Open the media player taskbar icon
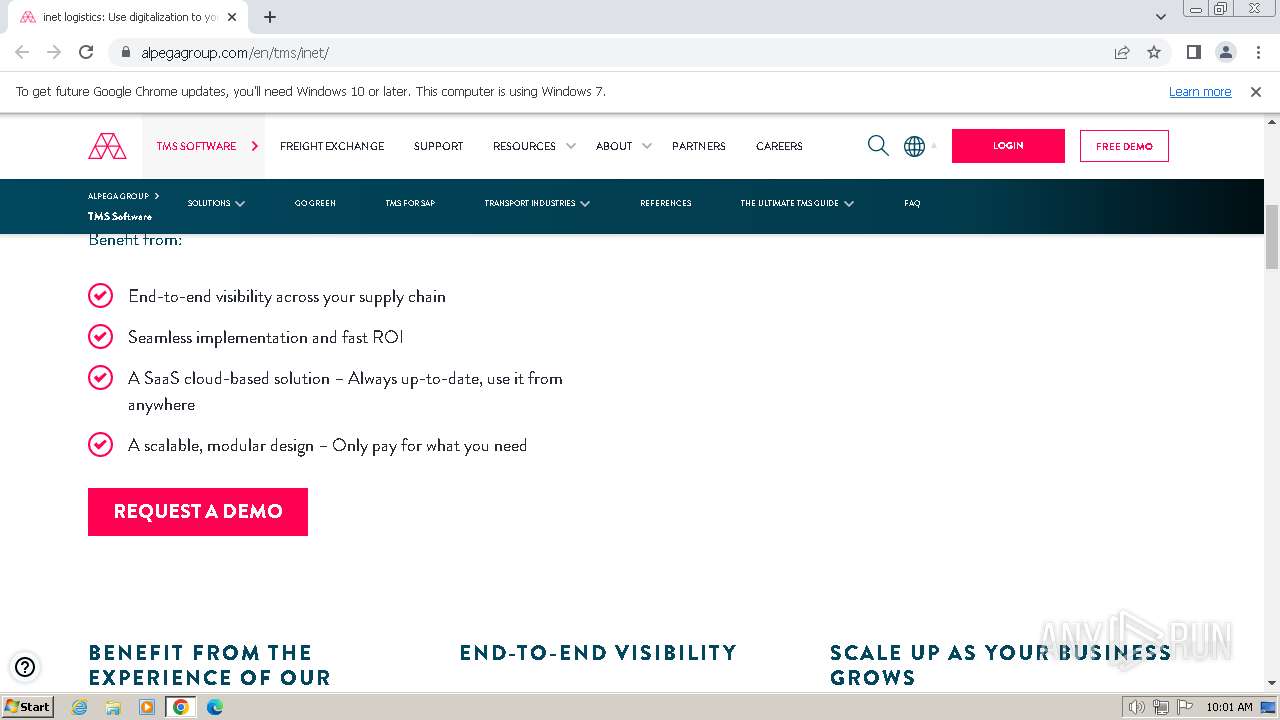The height and width of the screenshot is (720, 1280). (x=147, y=707)
